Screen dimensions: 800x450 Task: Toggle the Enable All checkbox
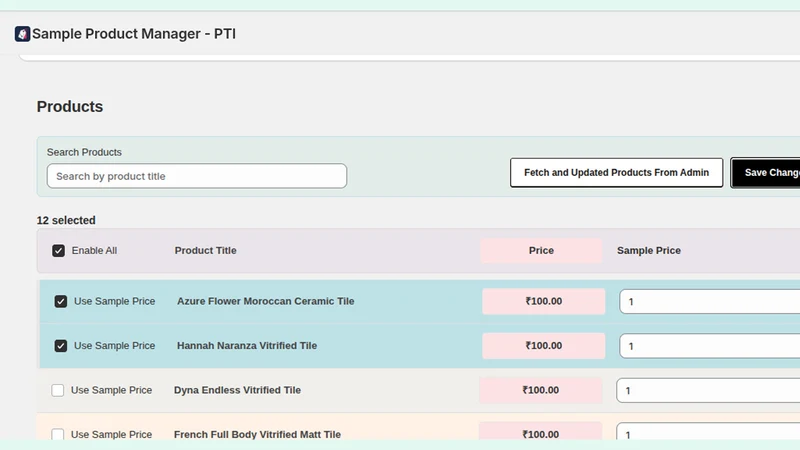[x=58, y=251]
